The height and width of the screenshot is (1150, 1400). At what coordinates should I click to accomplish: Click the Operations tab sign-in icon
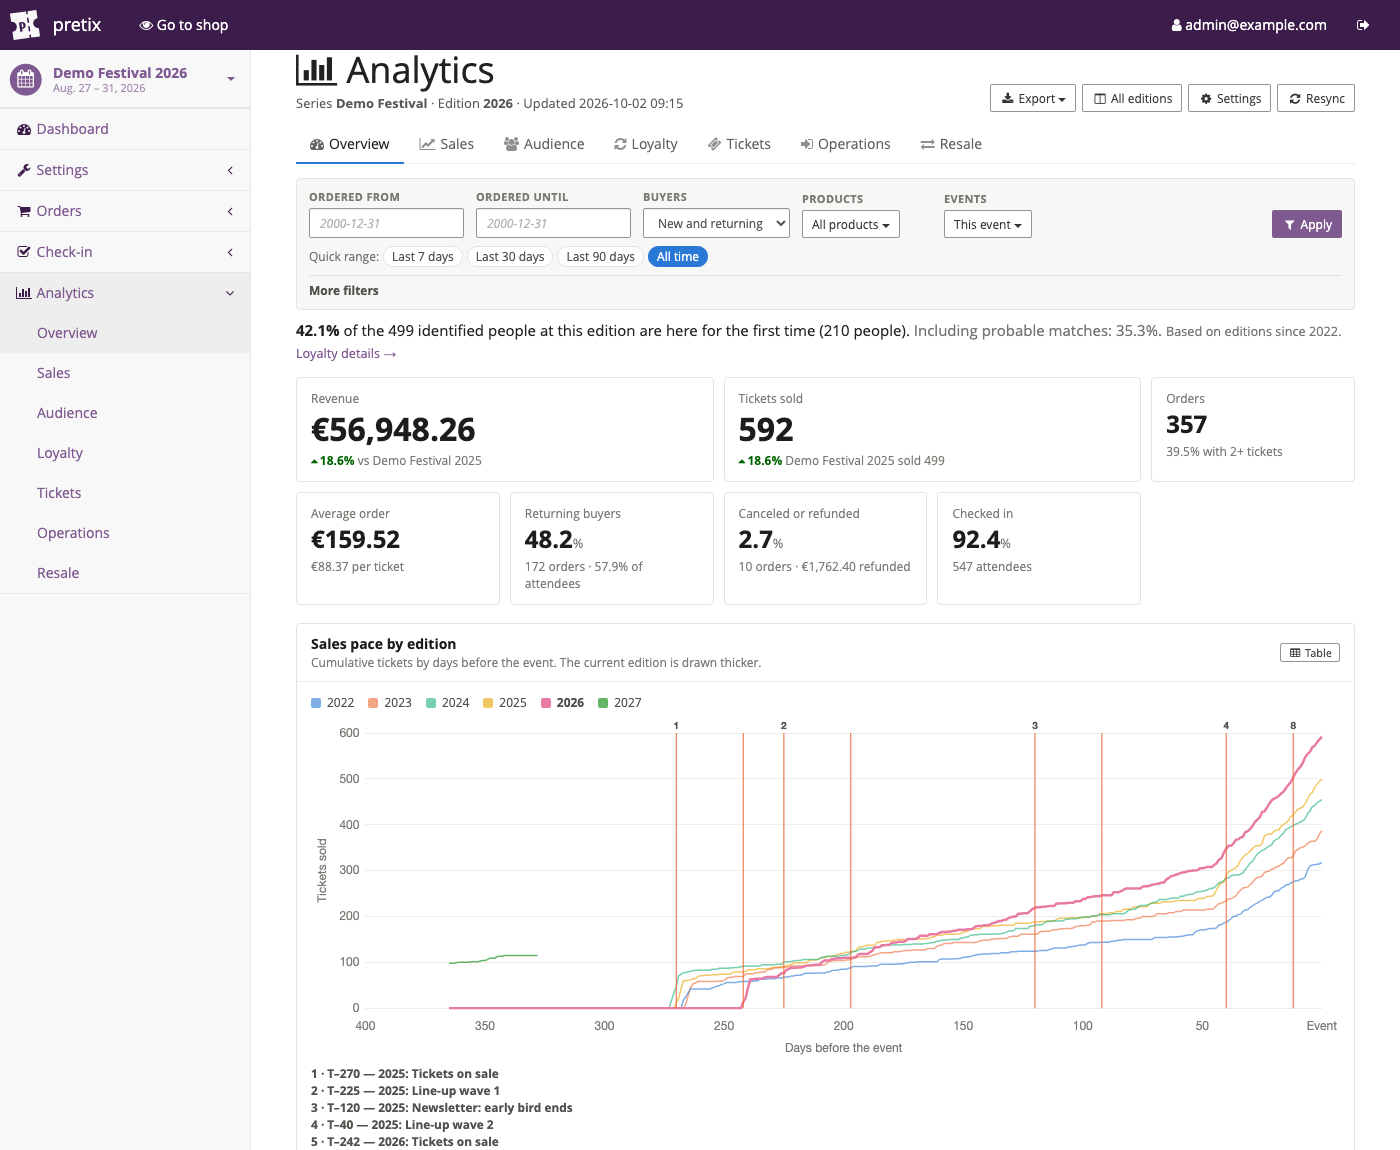coord(807,144)
